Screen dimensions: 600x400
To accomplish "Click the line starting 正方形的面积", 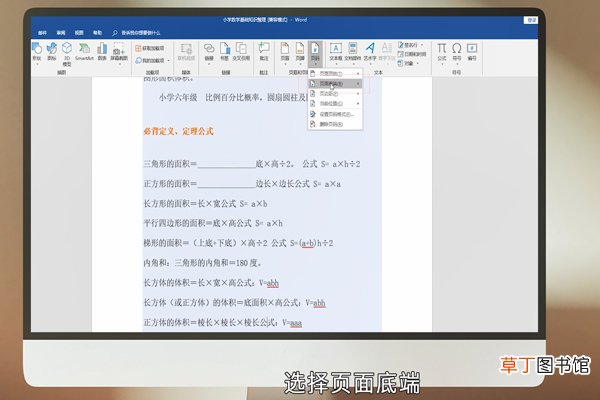I will pyautogui.click(x=242, y=184).
